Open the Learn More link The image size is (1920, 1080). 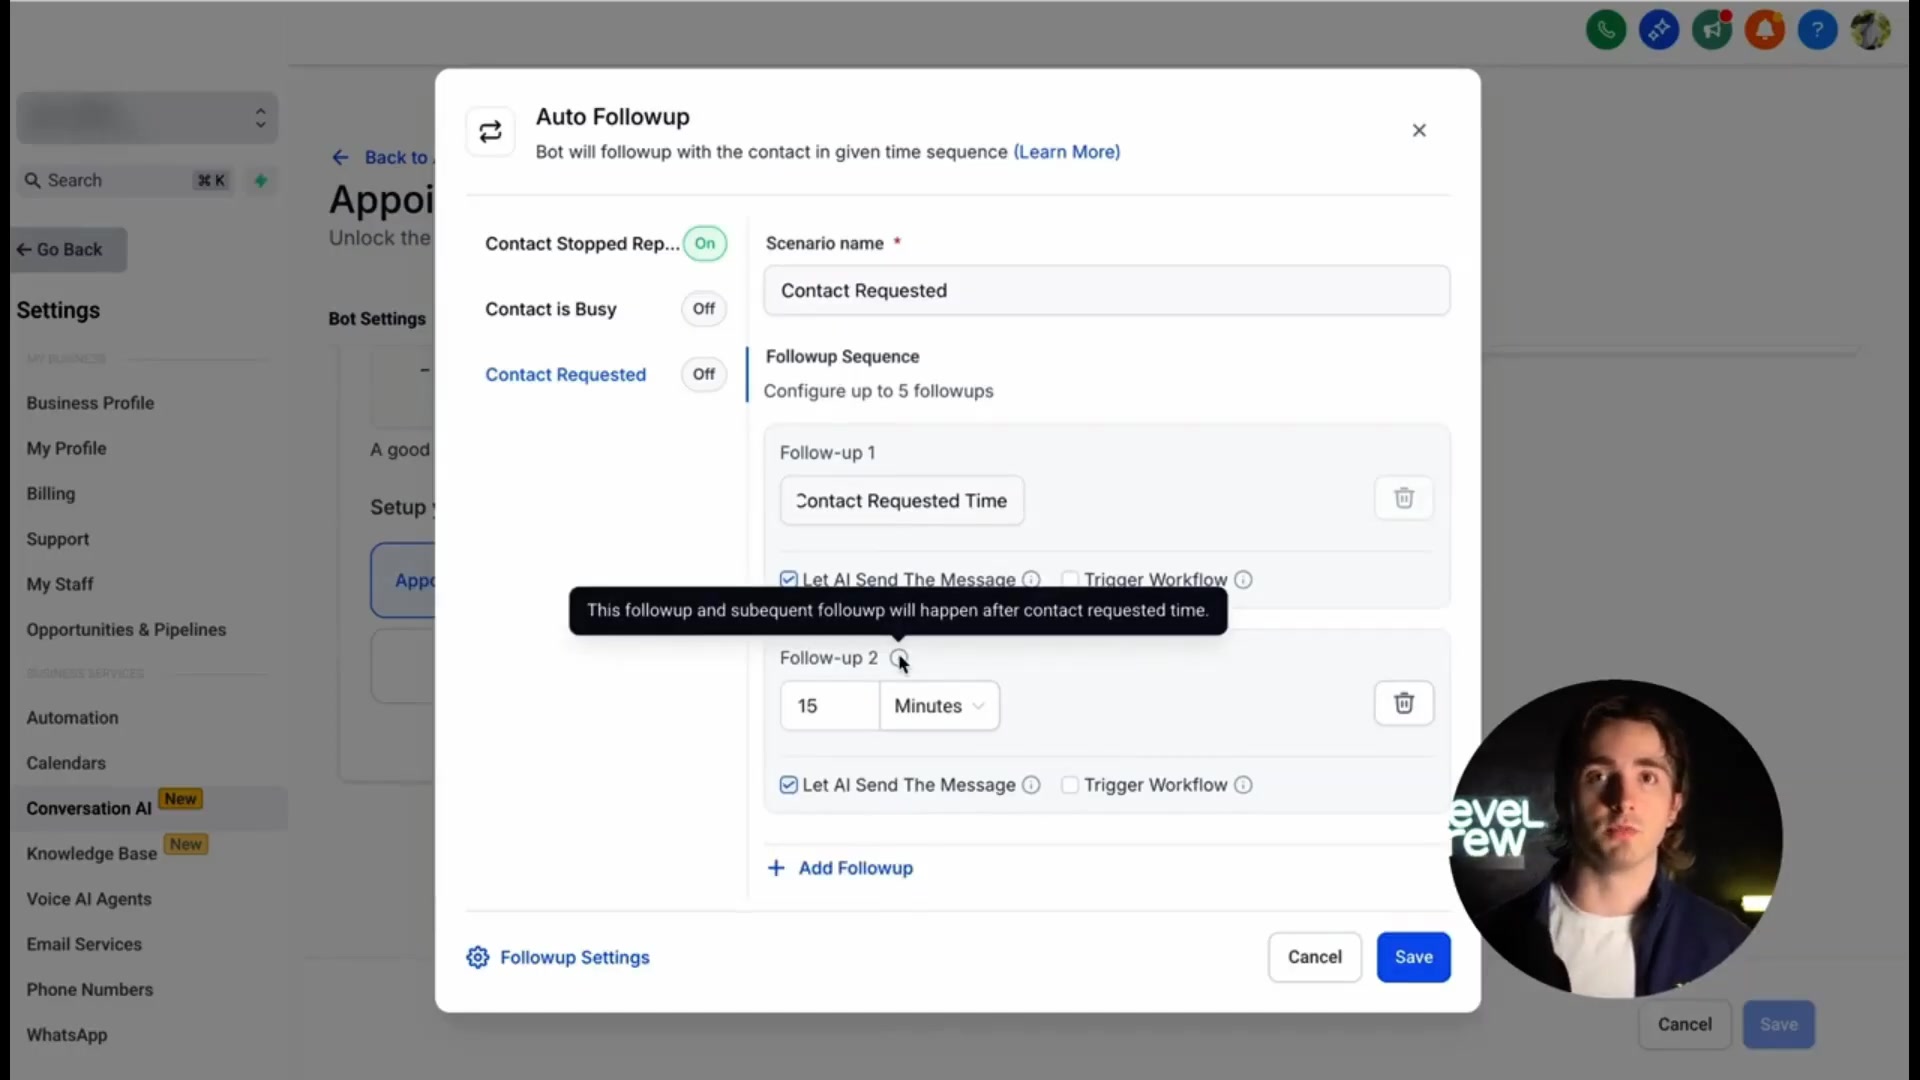(x=1067, y=152)
